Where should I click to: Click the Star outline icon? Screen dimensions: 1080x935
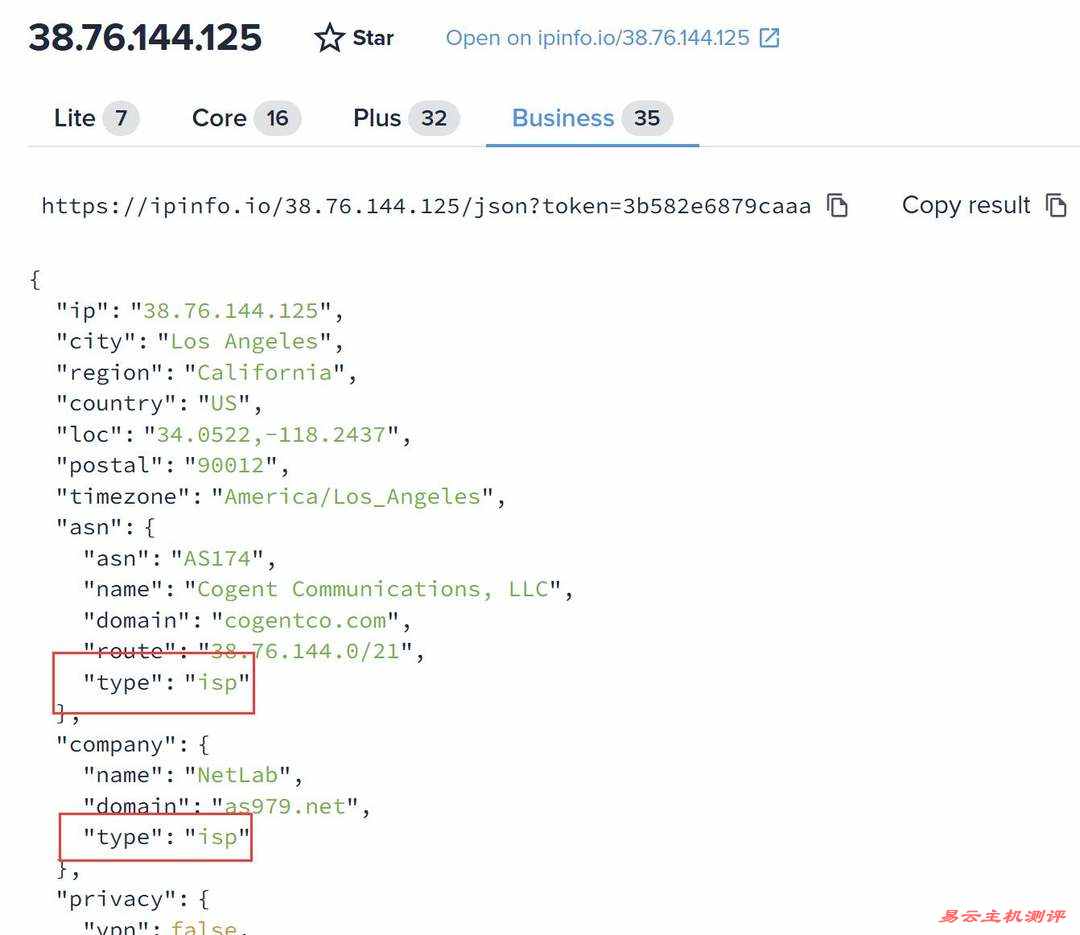point(329,38)
